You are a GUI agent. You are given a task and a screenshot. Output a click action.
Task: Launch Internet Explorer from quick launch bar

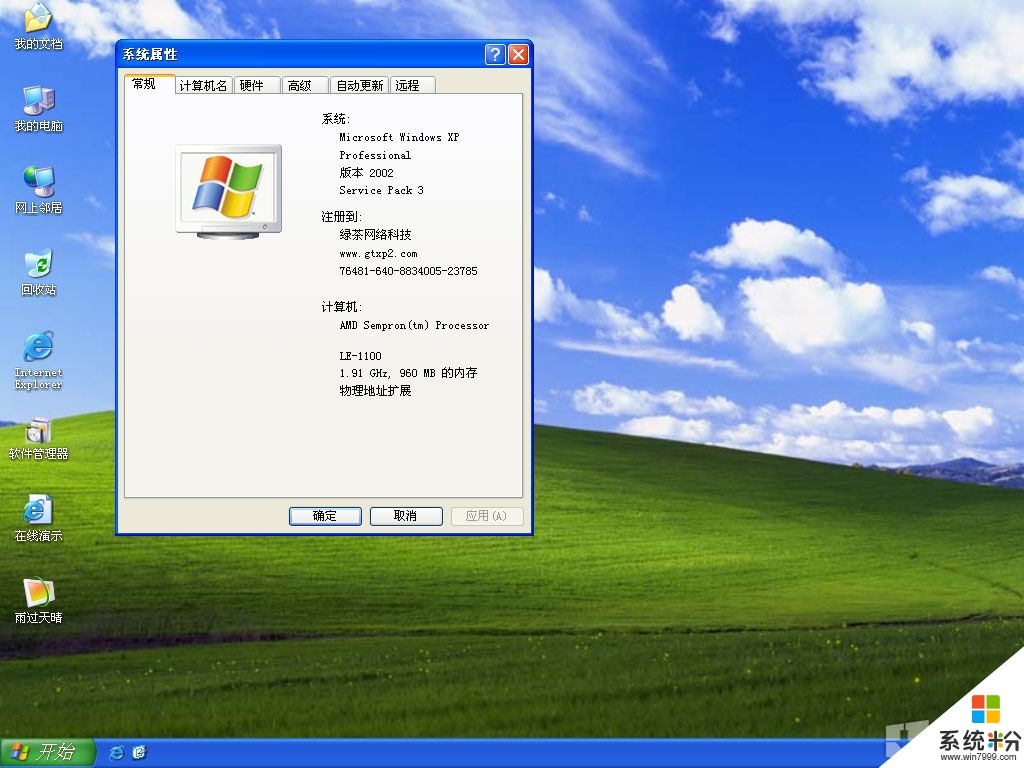[x=116, y=752]
